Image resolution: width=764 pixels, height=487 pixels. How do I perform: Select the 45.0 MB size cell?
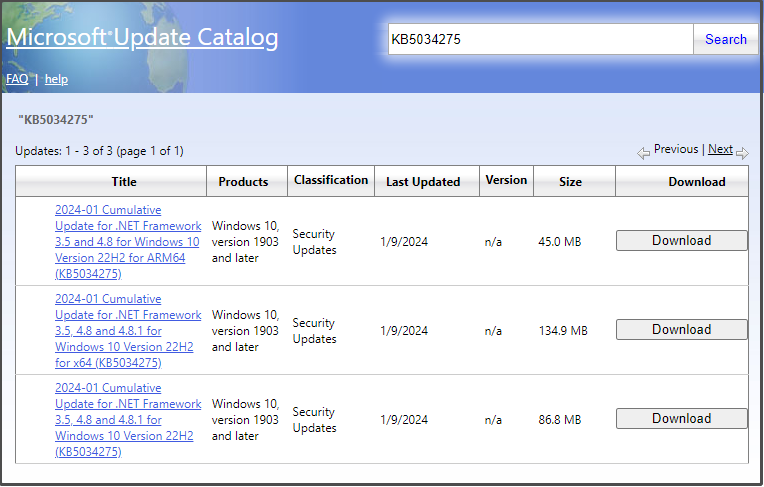(x=560, y=242)
